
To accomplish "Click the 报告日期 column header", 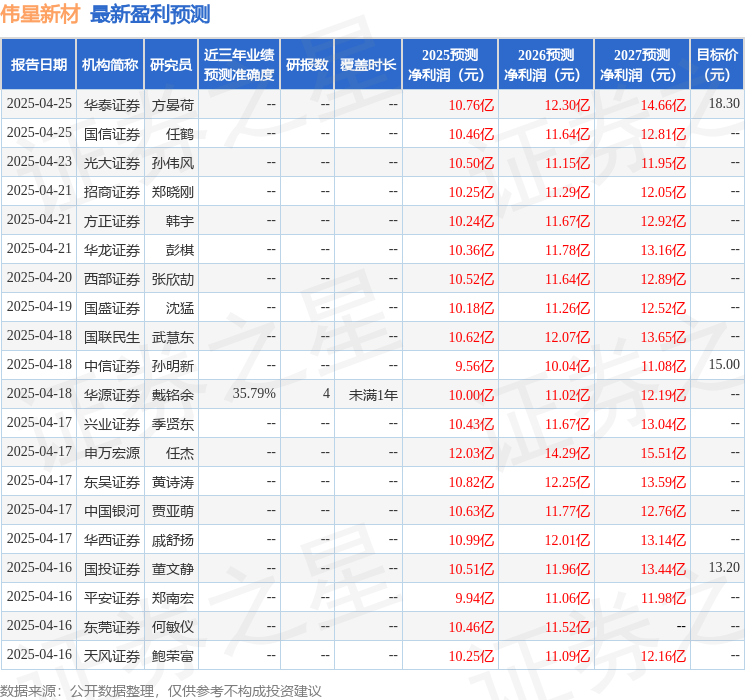I will pos(38,65).
